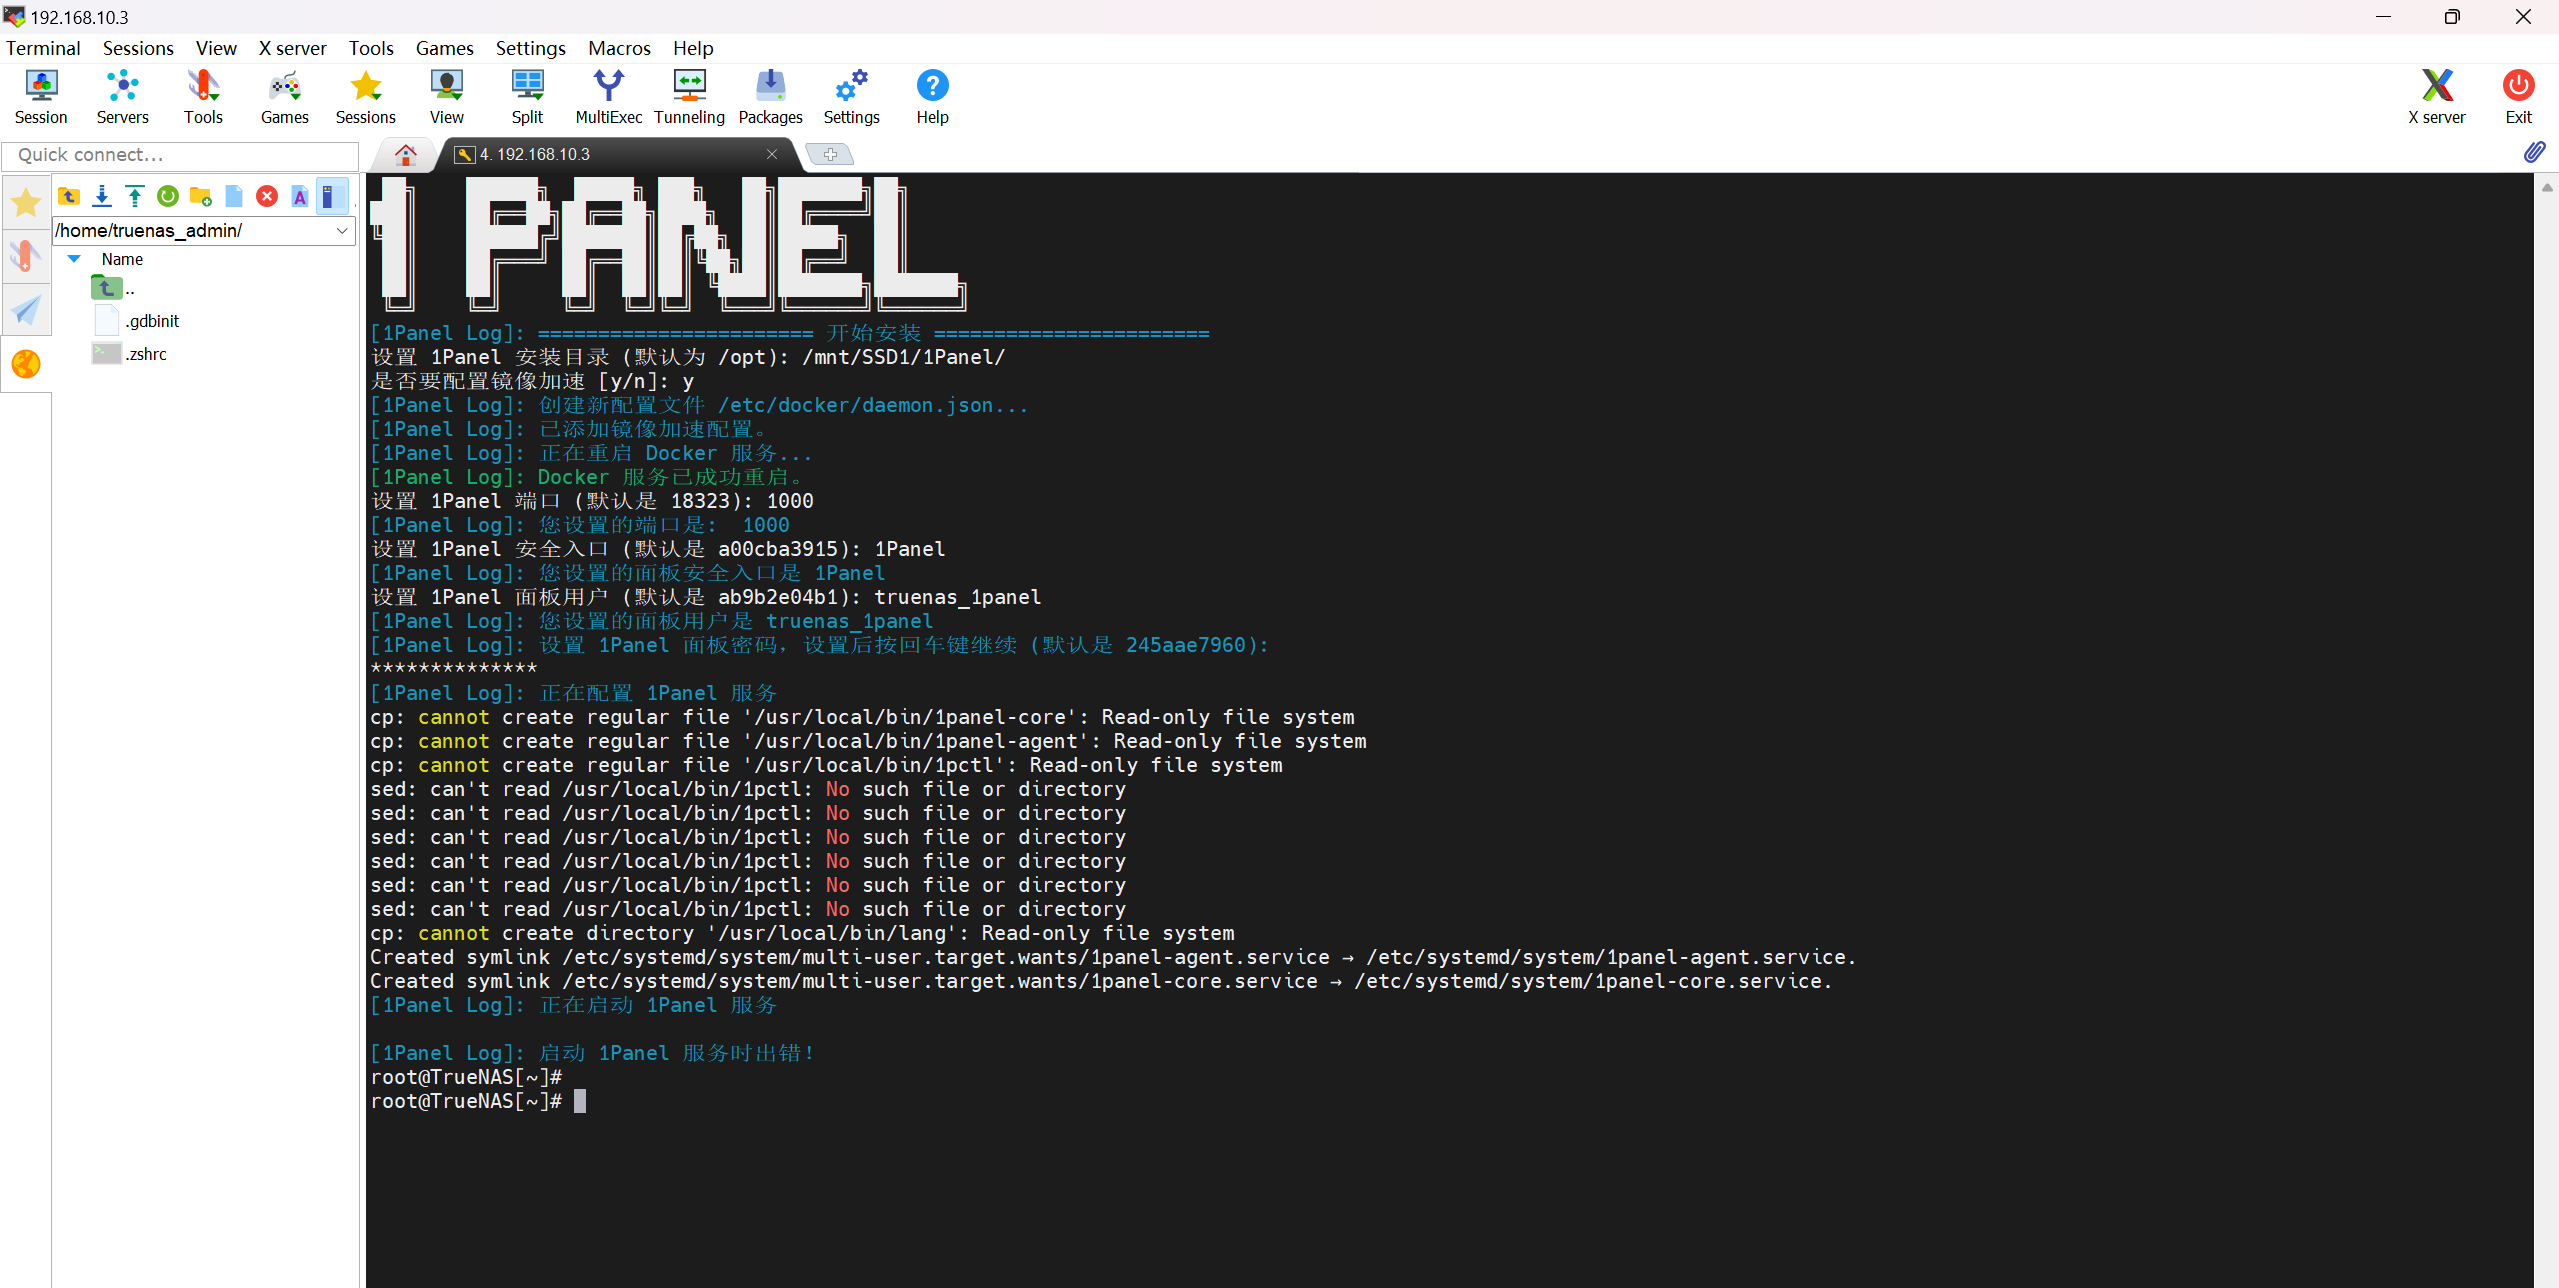Open the Tools menu
The height and width of the screenshot is (1288, 2559).
pos(371,48)
